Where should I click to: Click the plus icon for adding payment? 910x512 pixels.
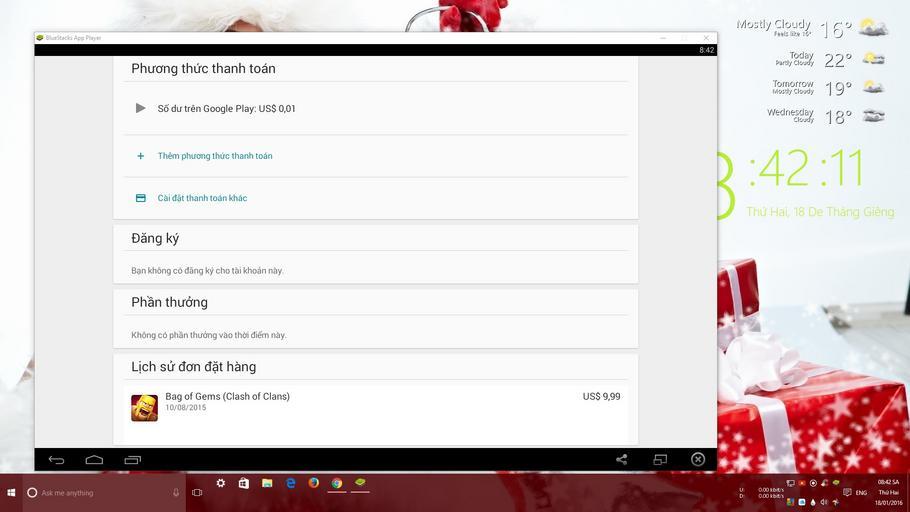(141, 156)
